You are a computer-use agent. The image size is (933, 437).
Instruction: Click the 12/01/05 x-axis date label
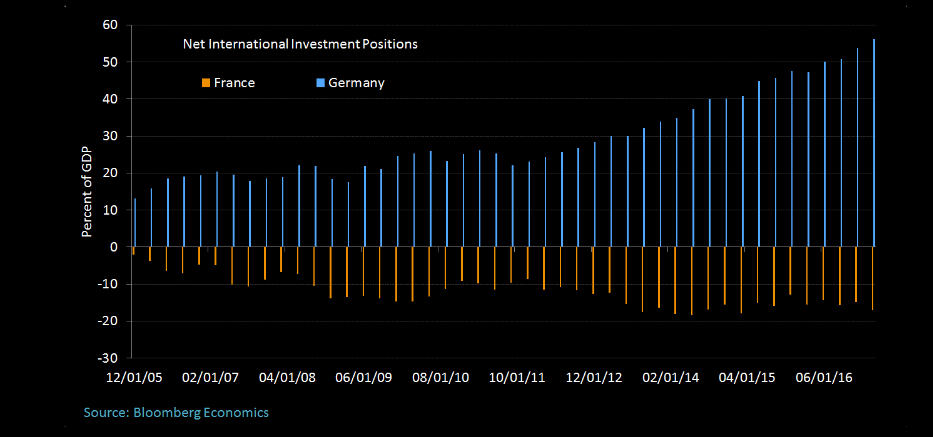pyautogui.click(x=132, y=378)
